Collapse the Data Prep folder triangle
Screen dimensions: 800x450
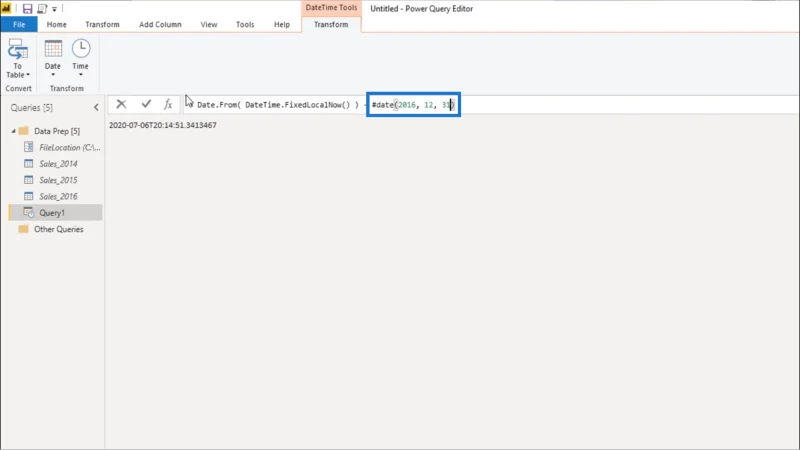pos(14,131)
